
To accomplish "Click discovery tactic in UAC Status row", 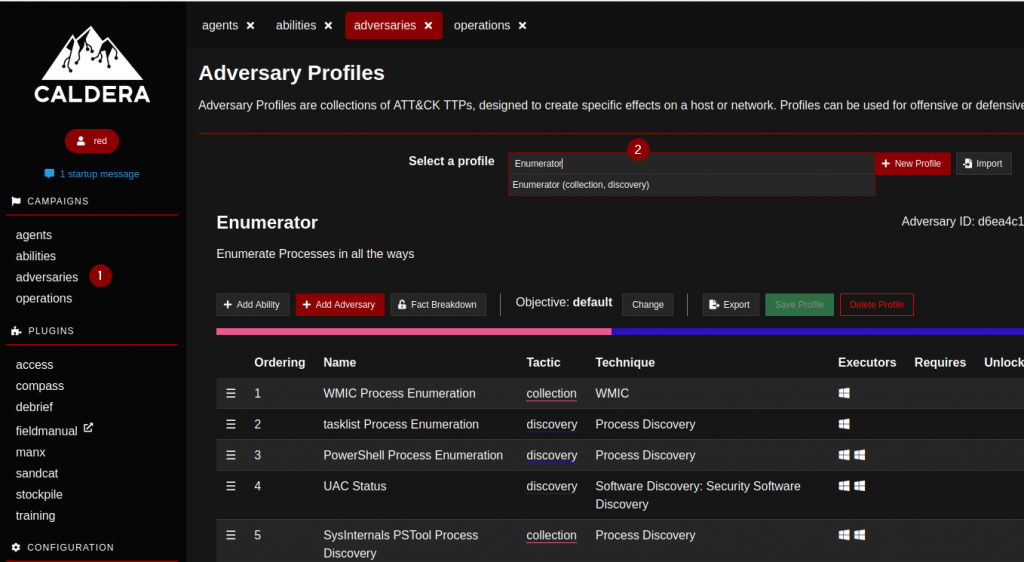I will point(552,486).
